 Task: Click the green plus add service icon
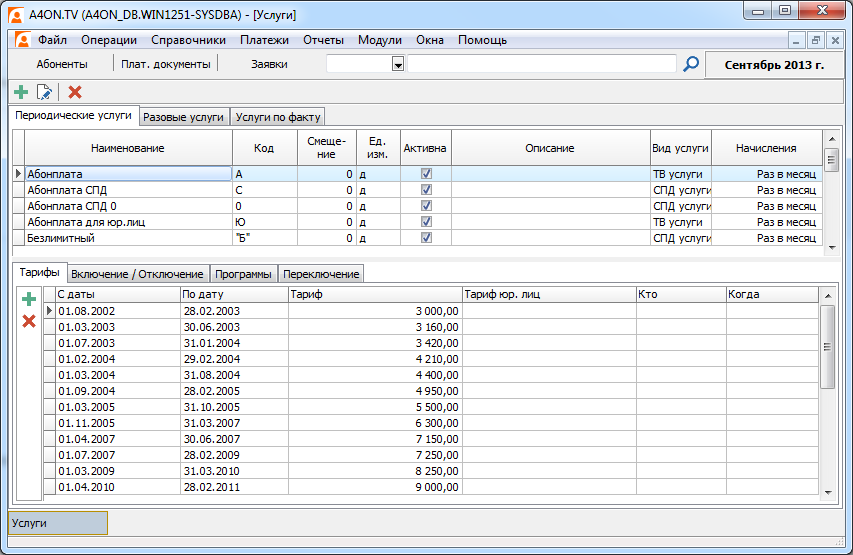point(20,92)
